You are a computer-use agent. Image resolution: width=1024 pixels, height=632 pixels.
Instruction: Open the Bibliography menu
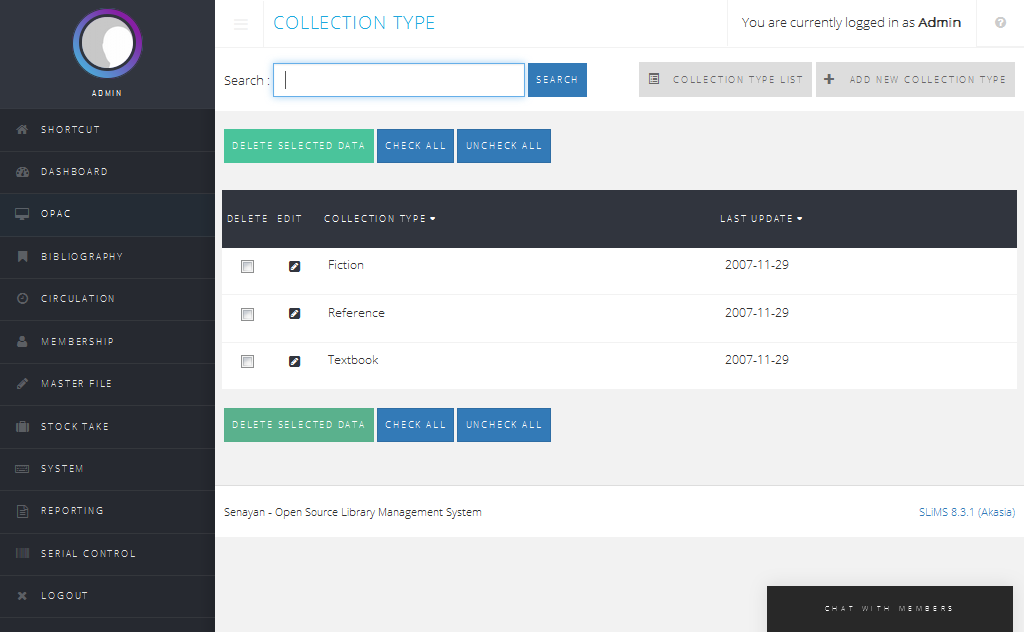[x=82, y=257]
